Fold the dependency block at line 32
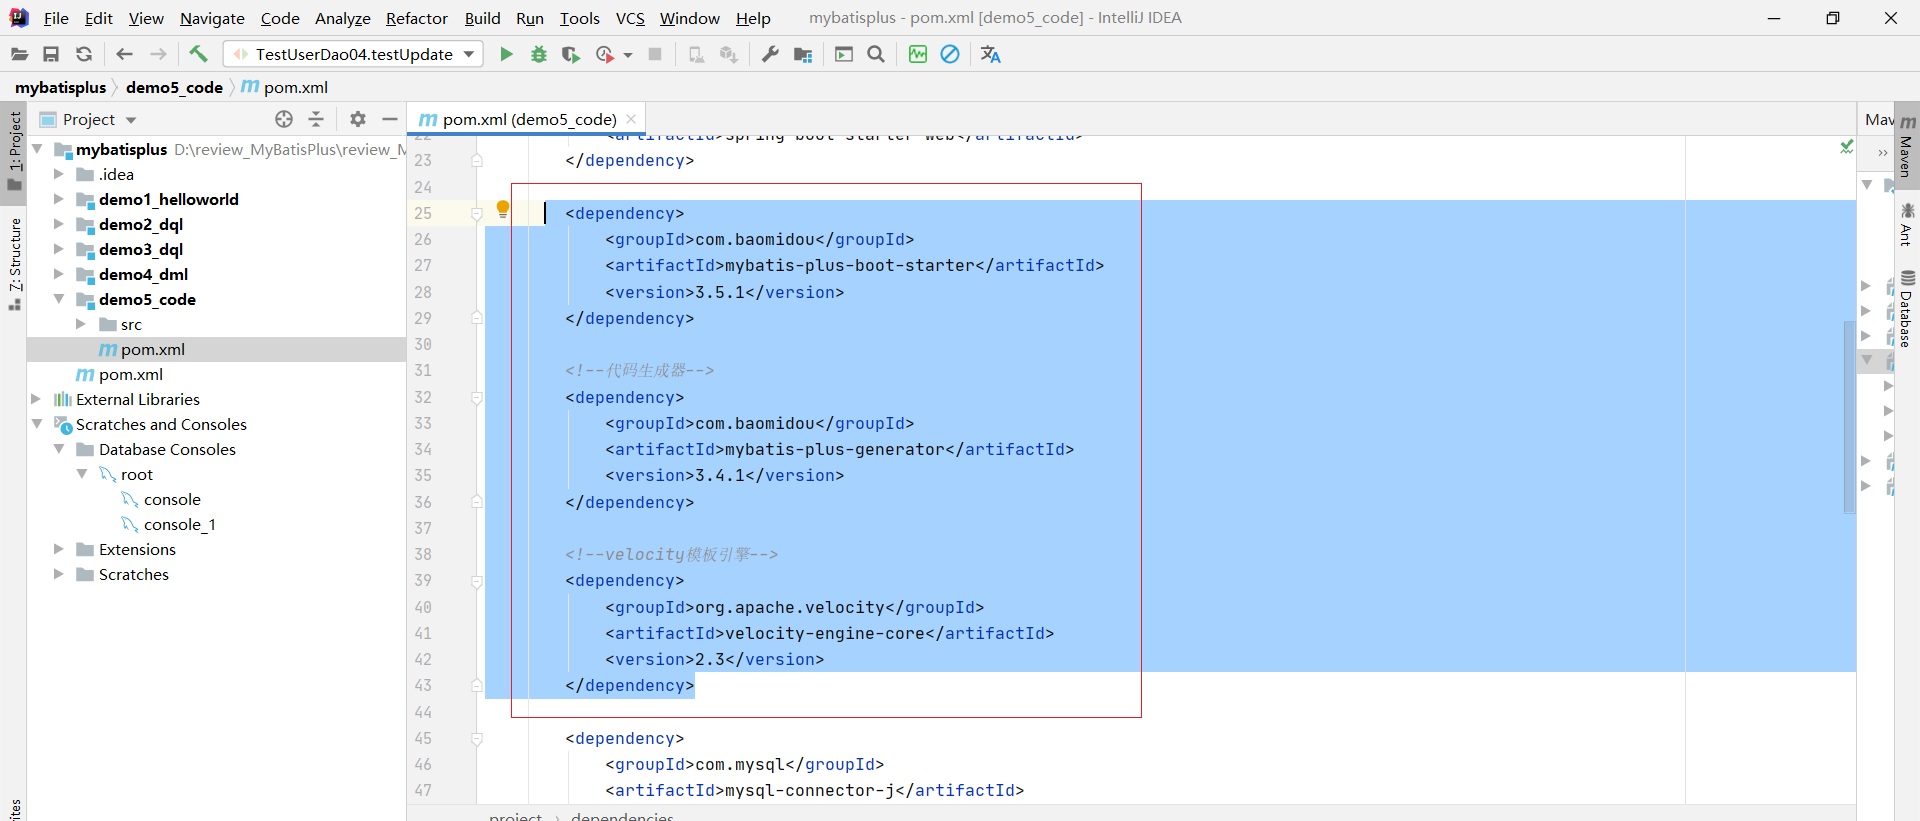Image resolution: width=1920 pixels, height=821 pixels. point(477,398)
